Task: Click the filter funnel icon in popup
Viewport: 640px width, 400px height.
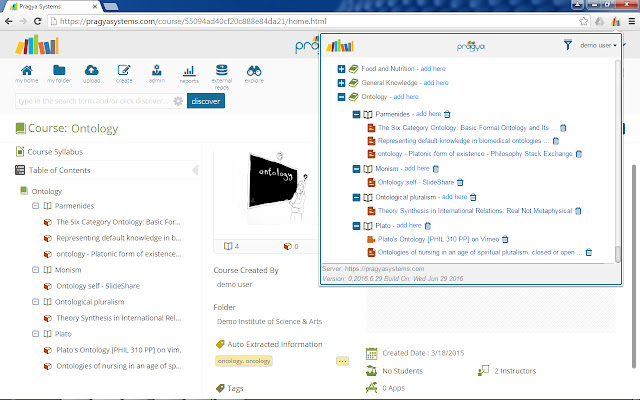Action: (x=567, y=45)
